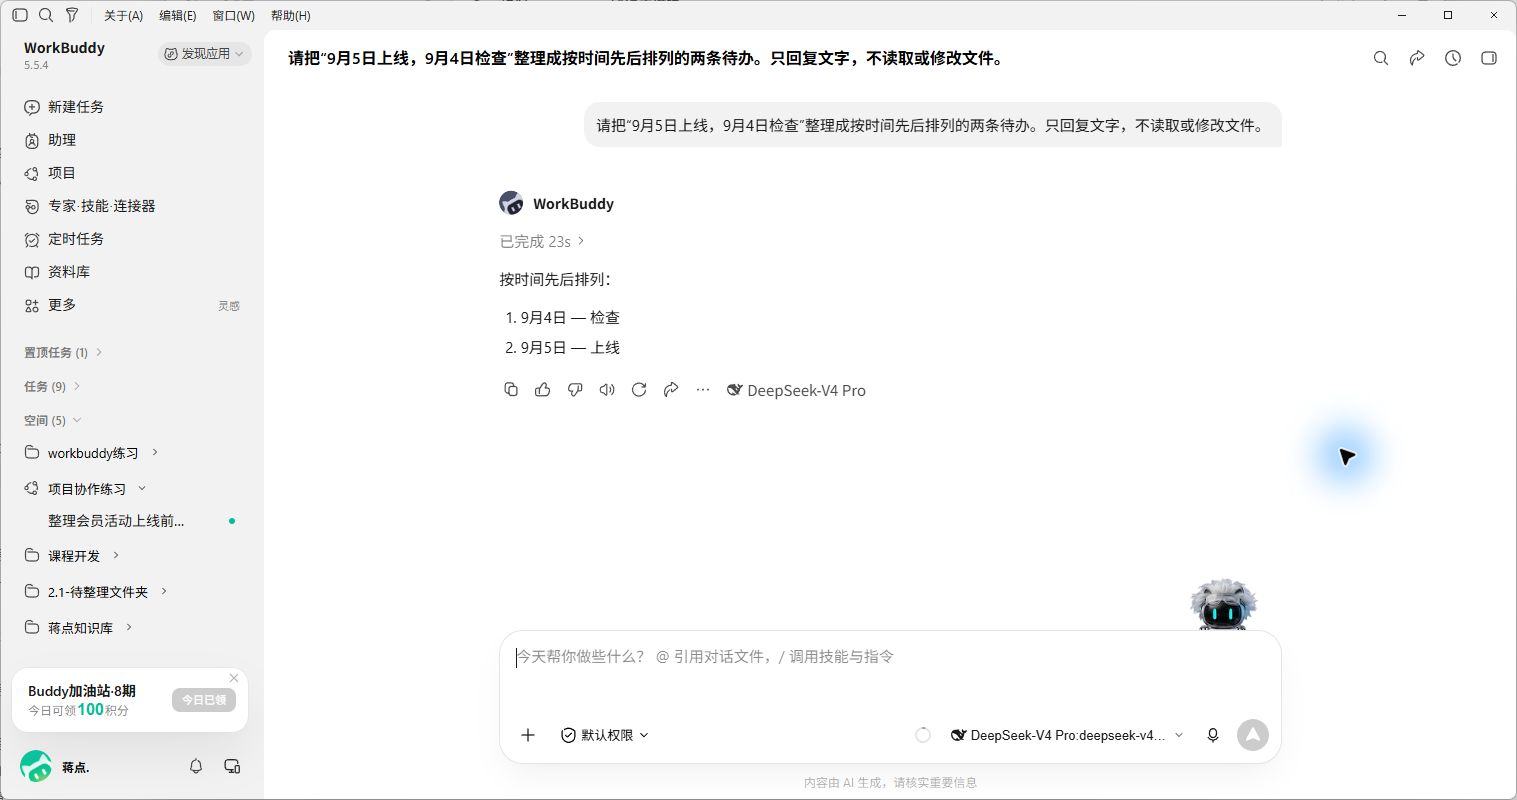
Task: Open the notifications bell icon
Action: tap(196, 766)
